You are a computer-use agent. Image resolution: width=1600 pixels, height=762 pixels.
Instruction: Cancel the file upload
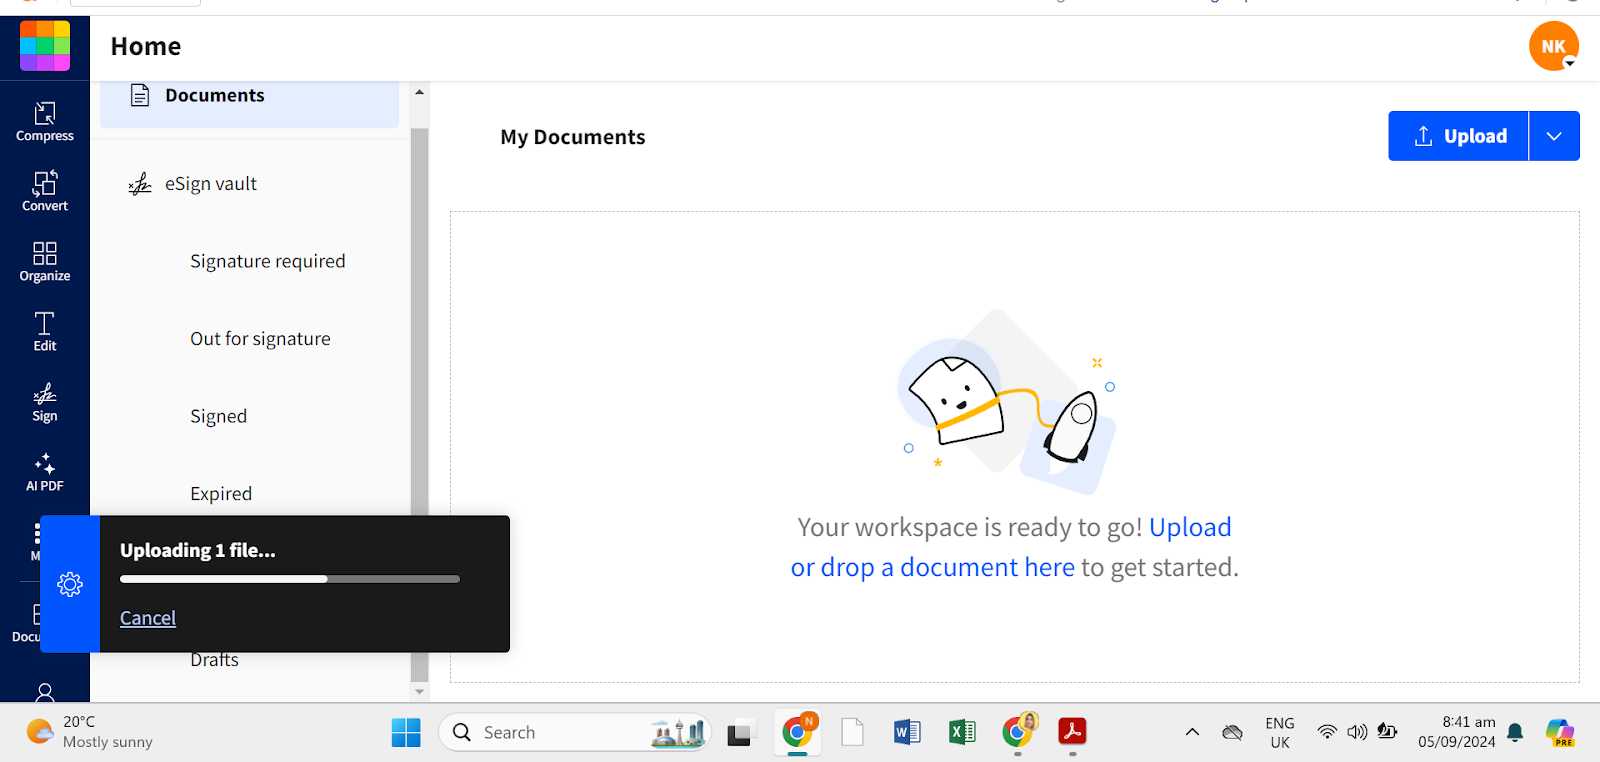[x=148, y=618]
